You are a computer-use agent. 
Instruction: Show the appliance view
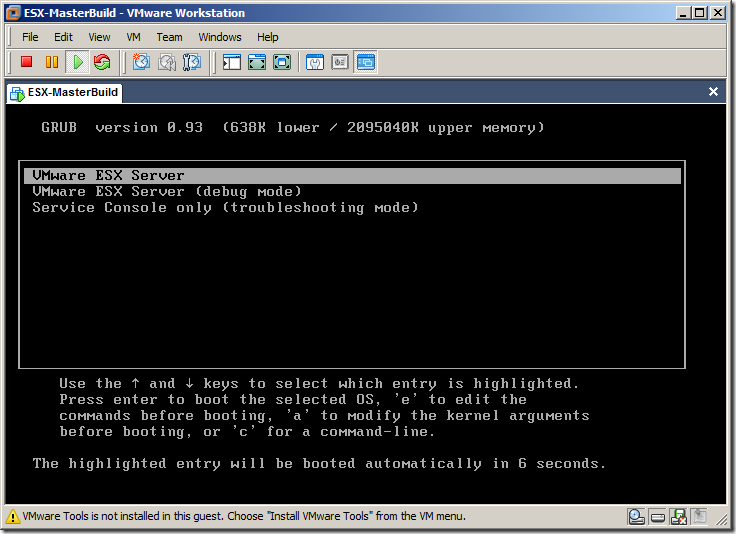[x=340, y=62]
